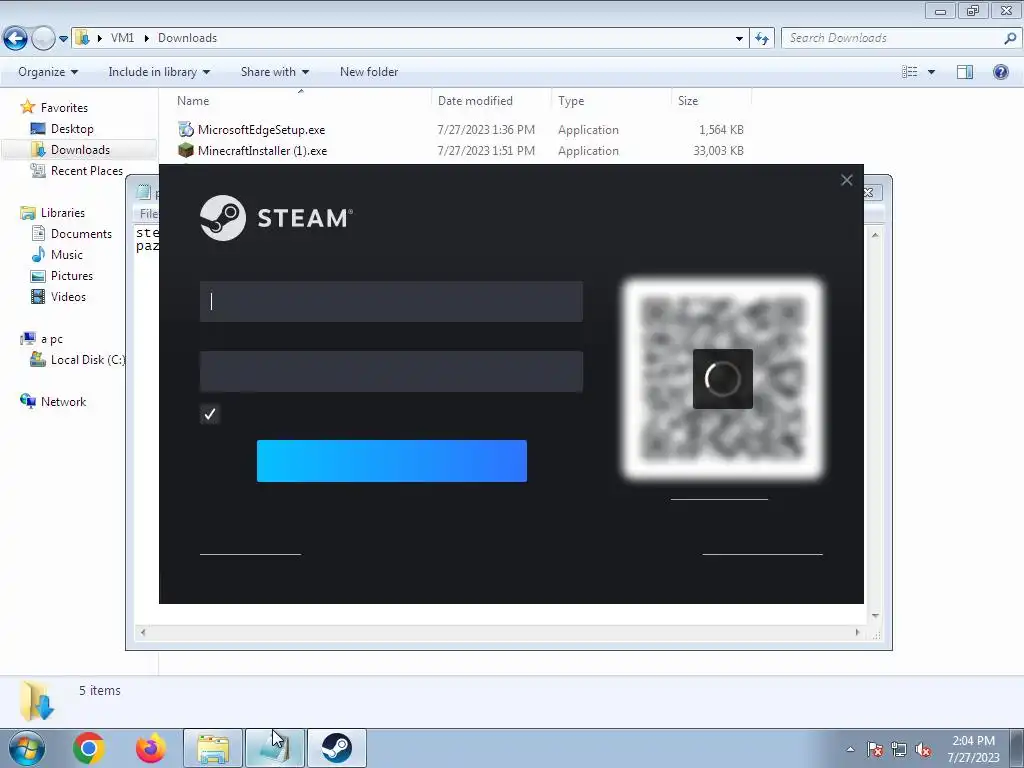Refresh the Downloads folder view

point(762,39)
